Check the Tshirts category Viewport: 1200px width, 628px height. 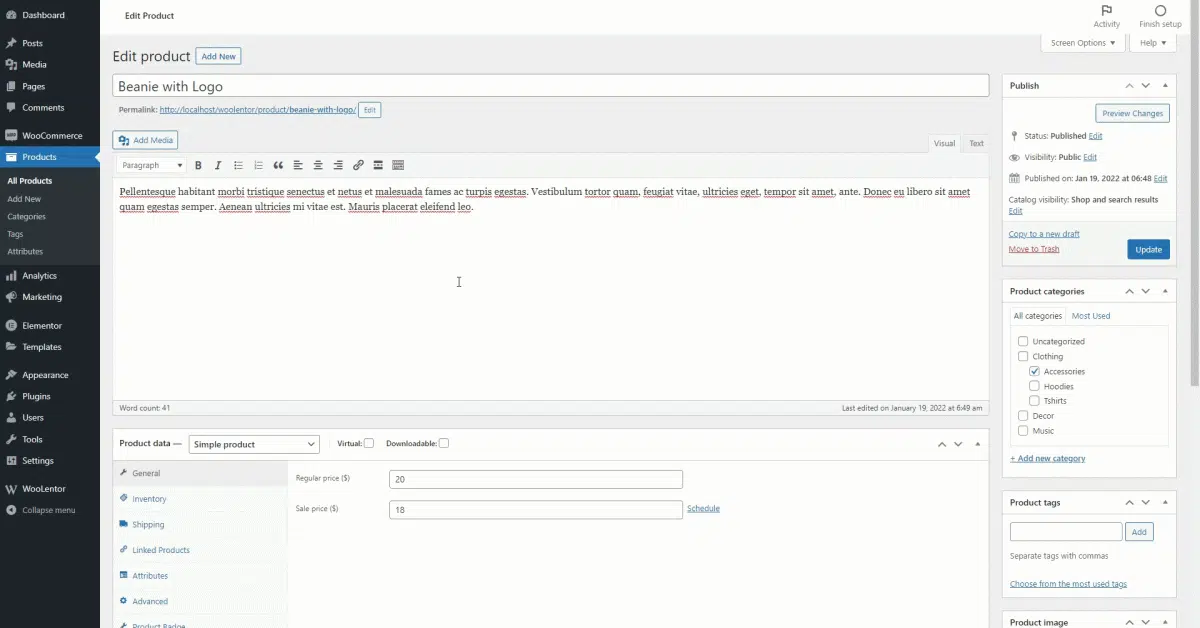click(x=1035, y=401)
